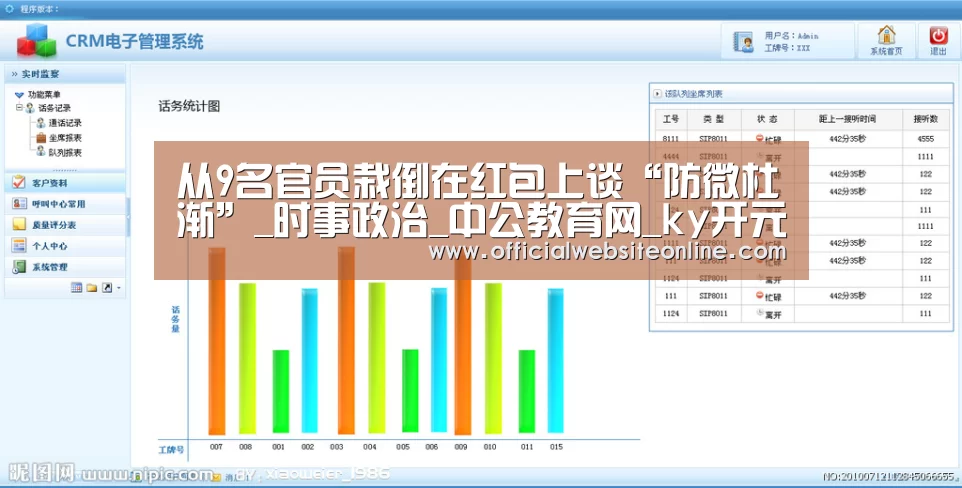Collapse the 话务记录 tree branch

[x=19, y=107]
